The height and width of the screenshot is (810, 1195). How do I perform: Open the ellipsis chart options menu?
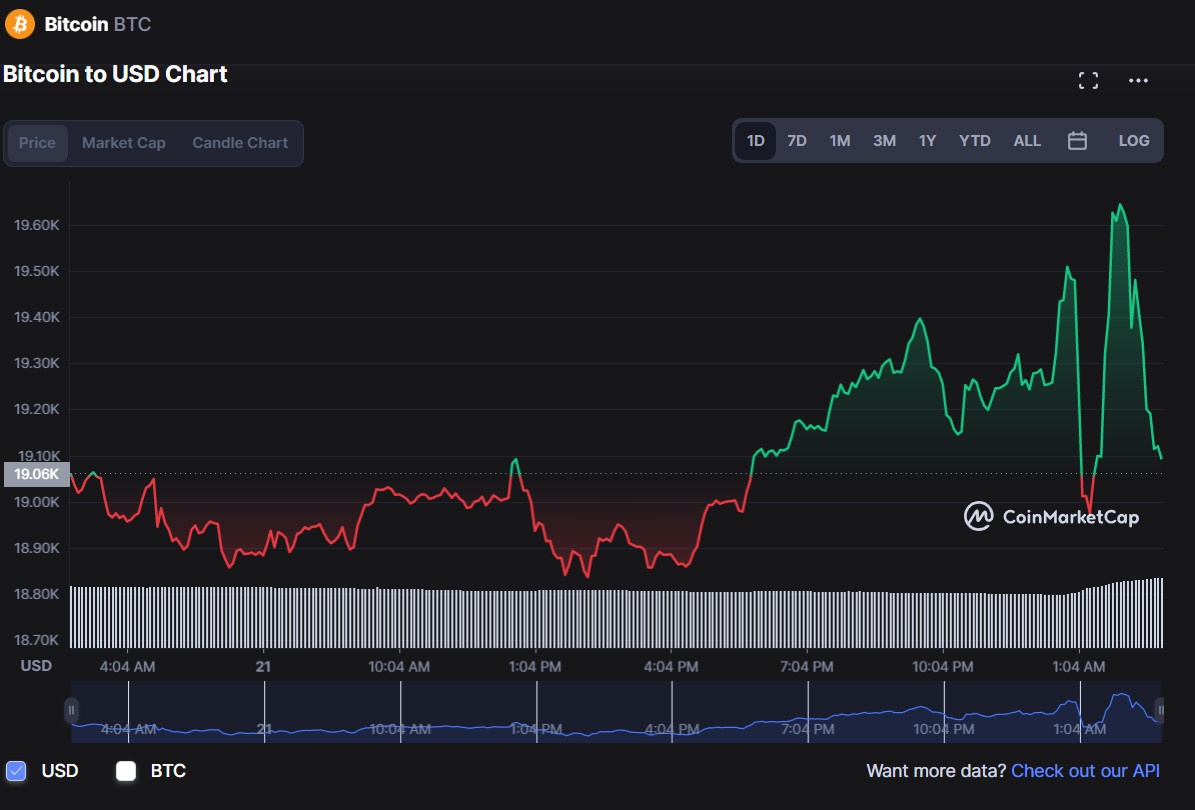coord(1138,80)
